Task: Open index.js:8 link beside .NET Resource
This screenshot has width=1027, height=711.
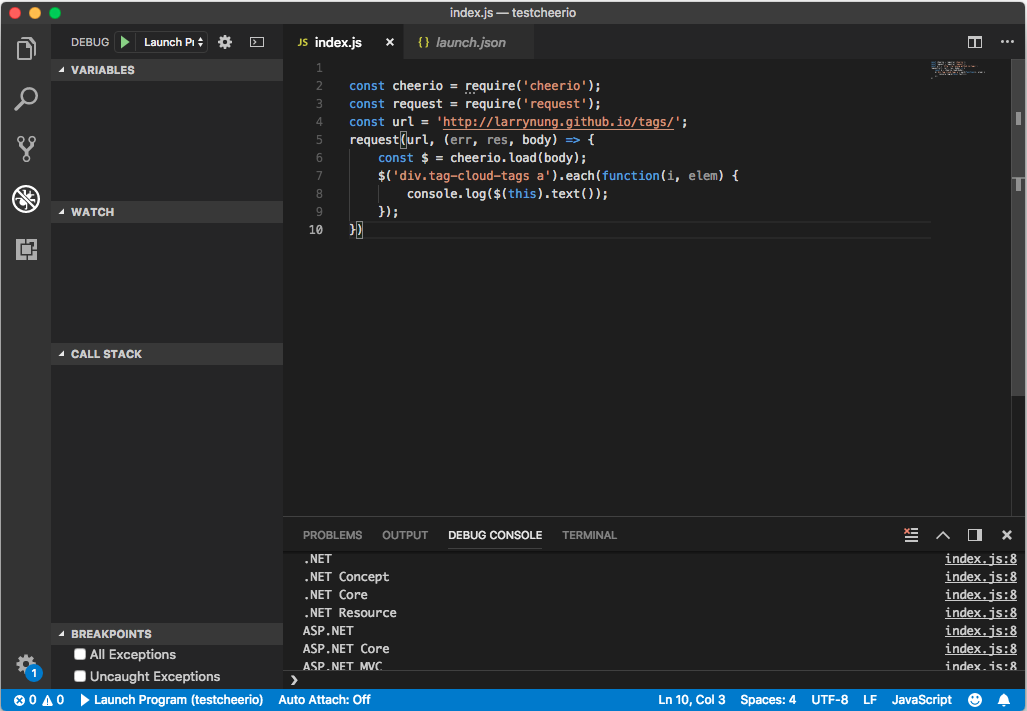Action: (x=980, y=613)
